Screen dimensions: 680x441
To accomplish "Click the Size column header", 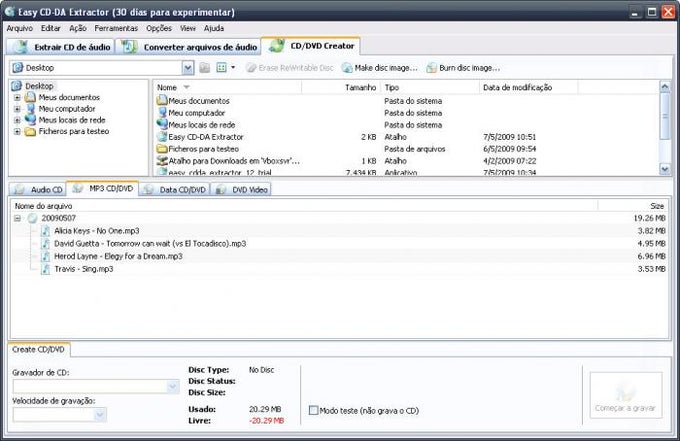I will pyautogui.click(x=634, y=206).
